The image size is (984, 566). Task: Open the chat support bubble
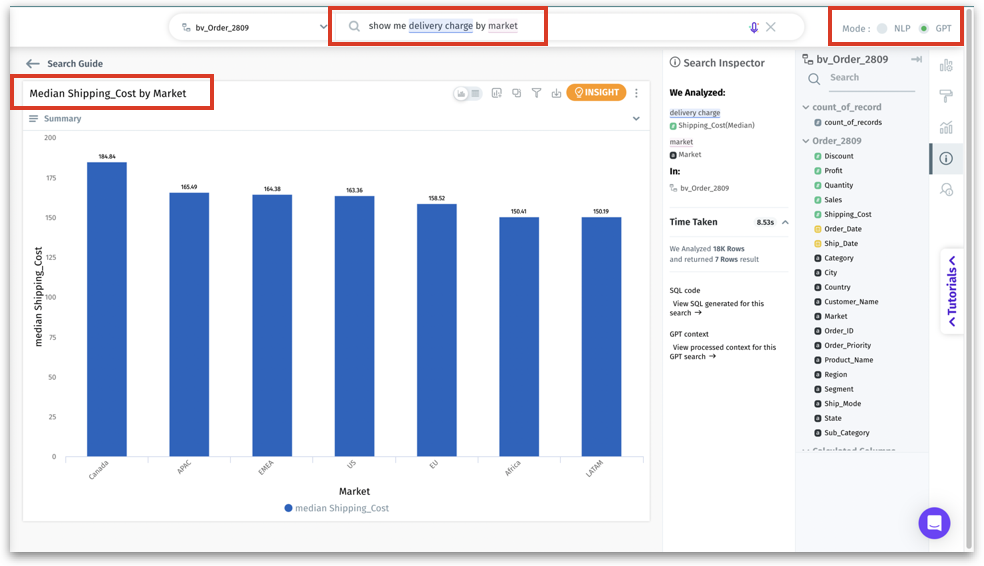pyautogui.click(x=934, y=522)
